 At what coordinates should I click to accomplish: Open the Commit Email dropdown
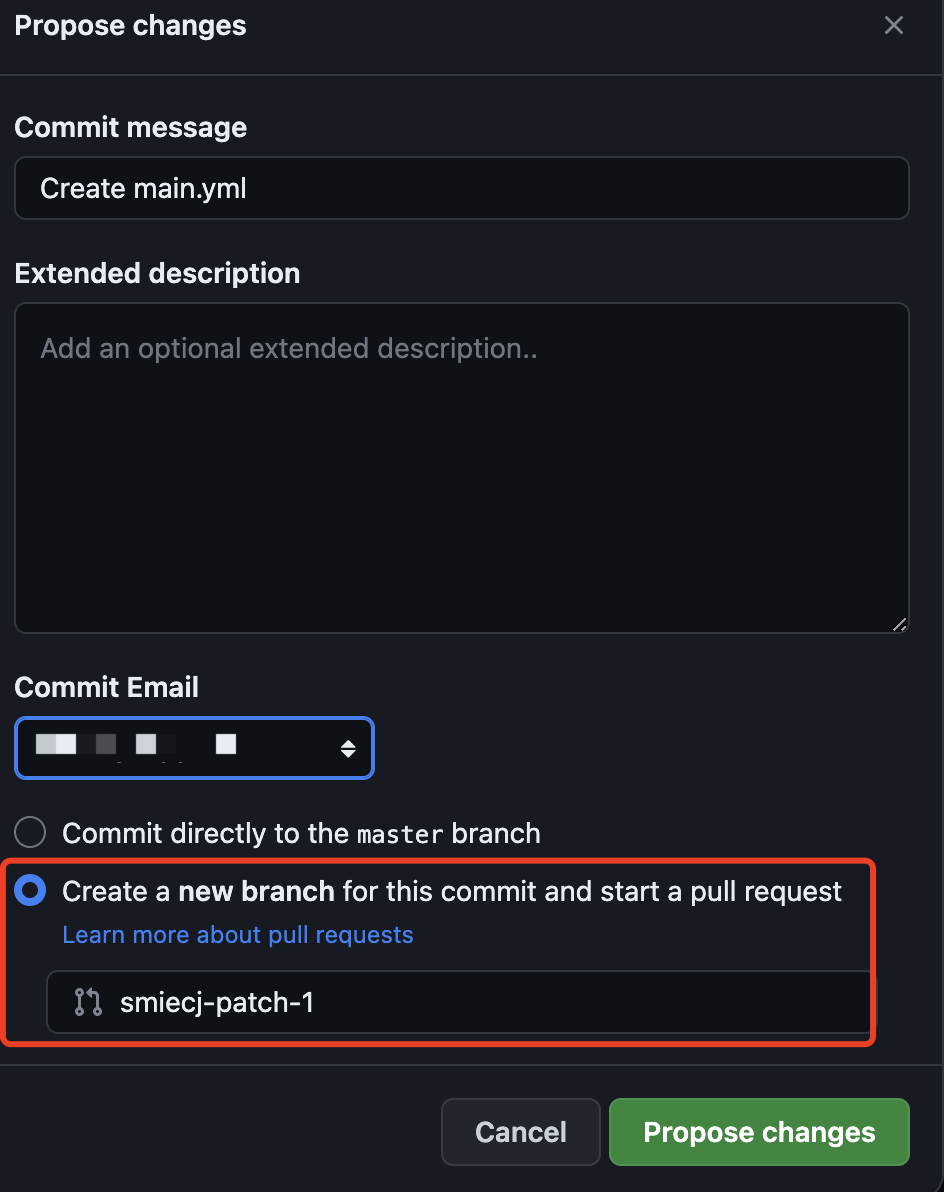click(x=195, y=748)
